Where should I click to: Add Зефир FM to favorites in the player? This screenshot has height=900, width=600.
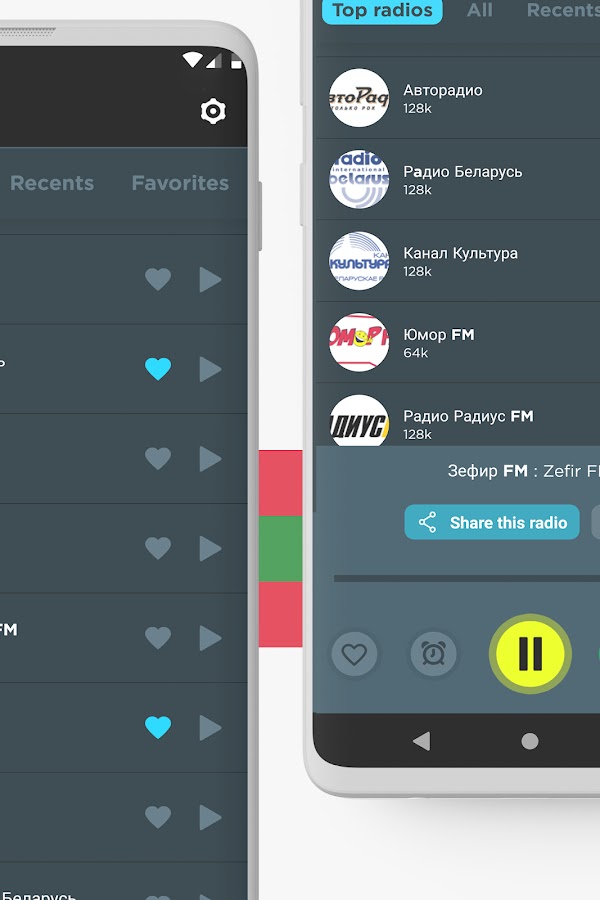(x=354, y=653)
